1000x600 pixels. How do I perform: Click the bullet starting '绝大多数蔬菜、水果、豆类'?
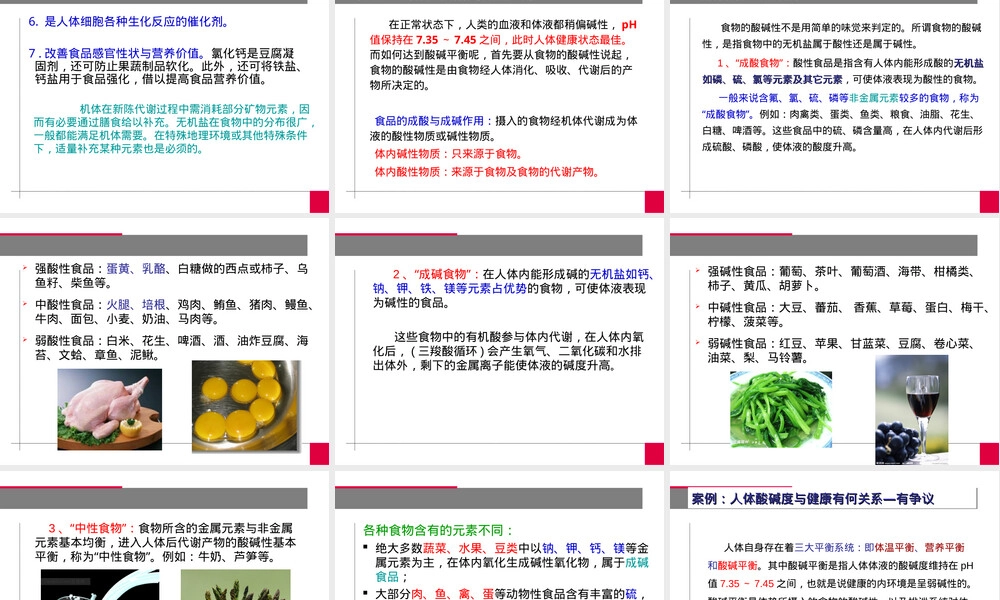click(x=511, y=562)
